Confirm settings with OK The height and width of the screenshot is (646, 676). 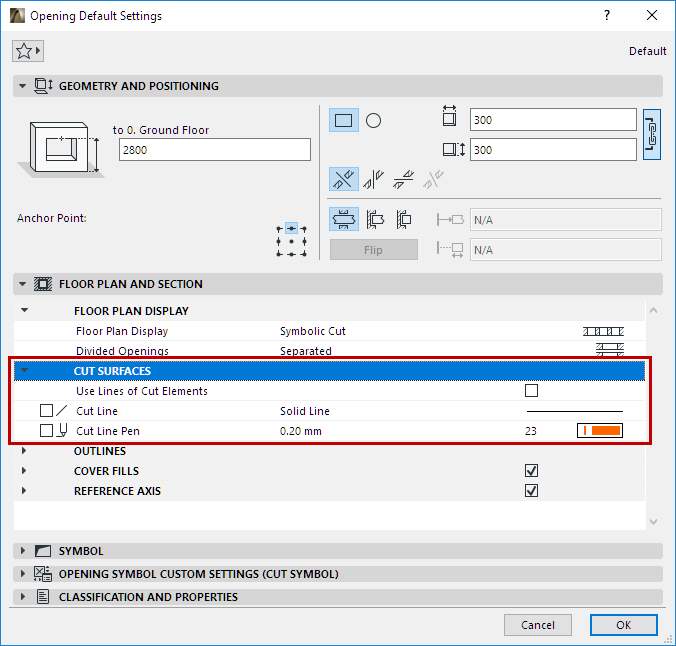623,625
